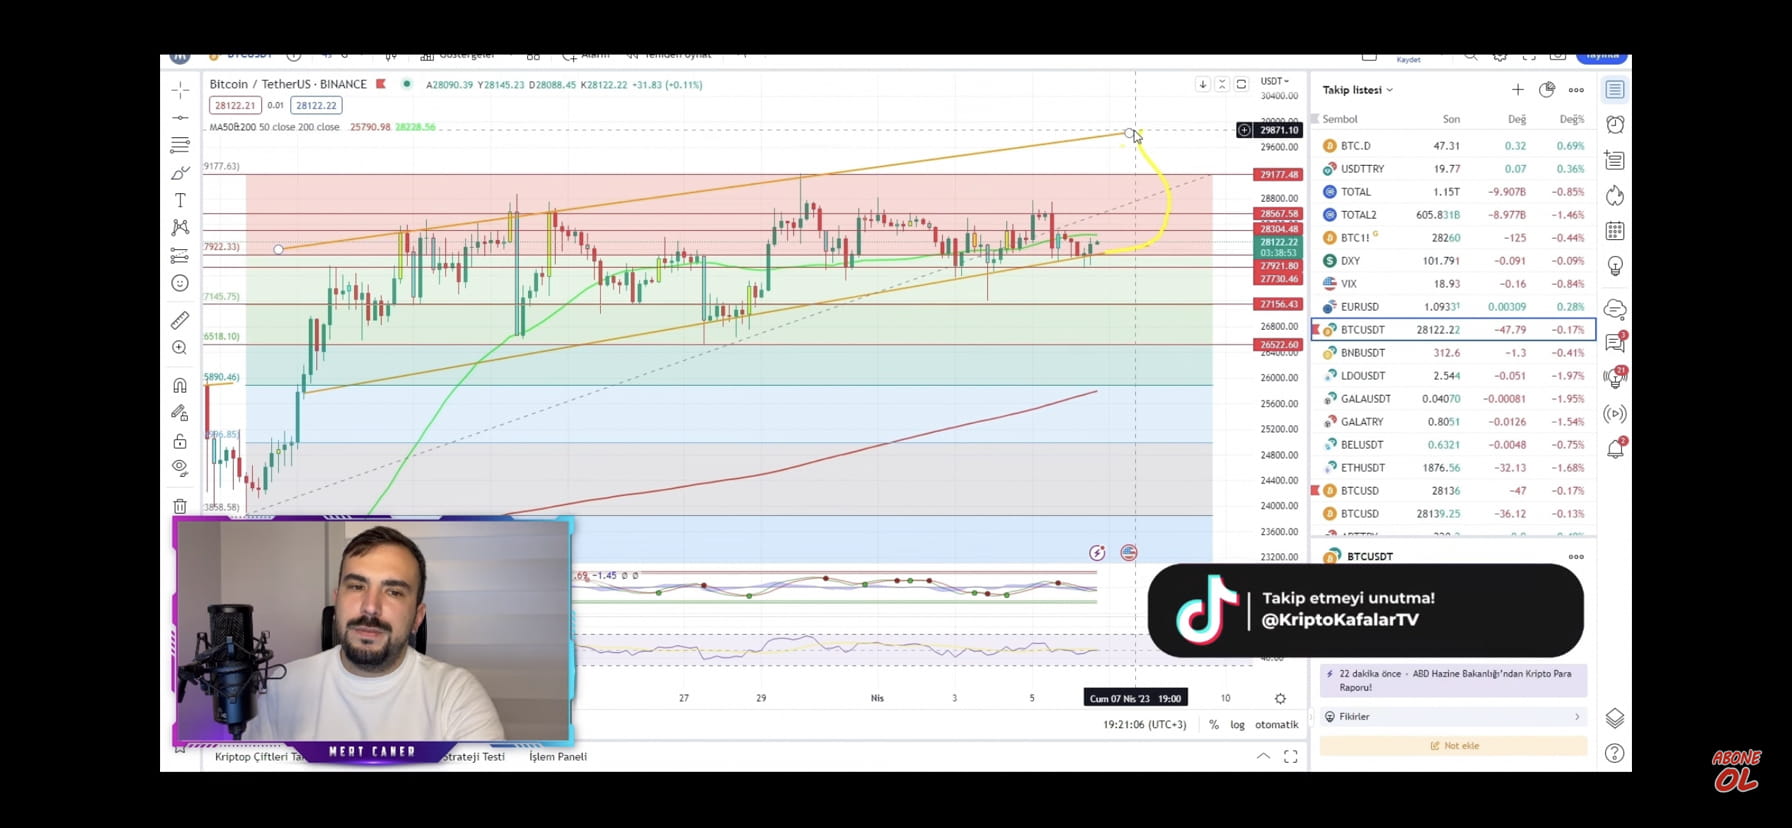Viewport: 1792px width, 828px height.
Task: Open the MA50&200 indicator legend
Action: coord(274,127)
